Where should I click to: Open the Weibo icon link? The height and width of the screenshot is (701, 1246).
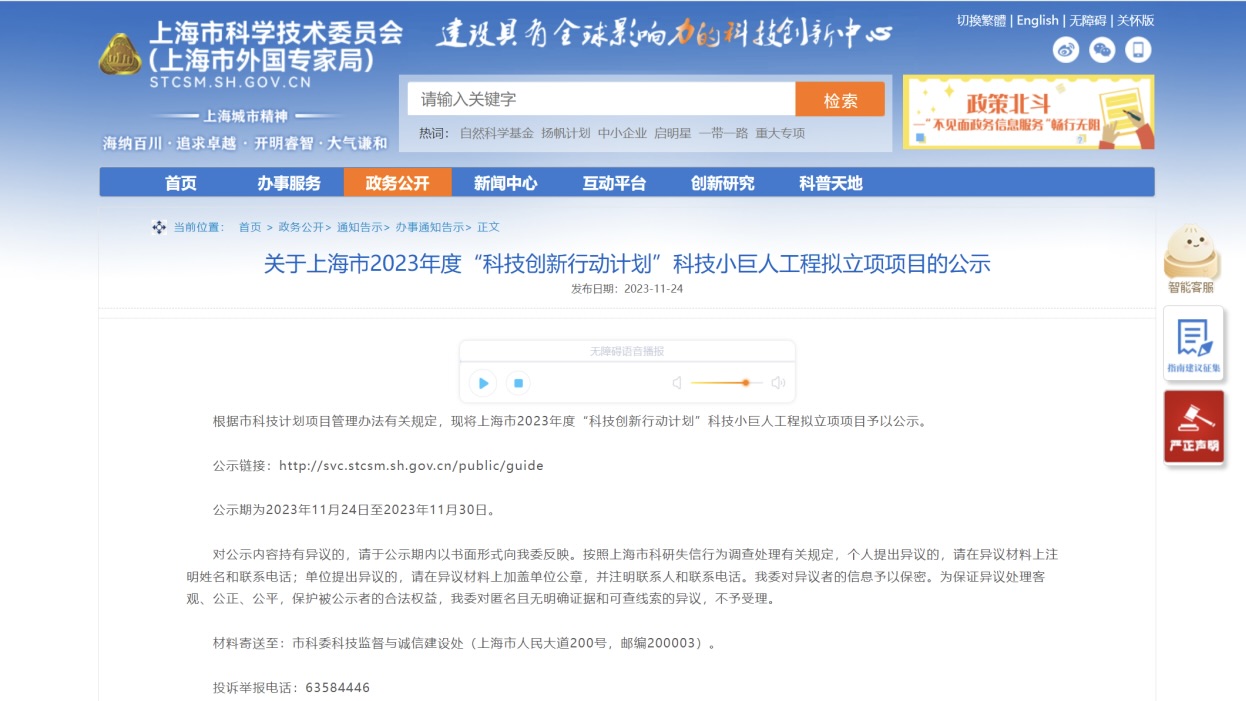[x=1066, y=50]
